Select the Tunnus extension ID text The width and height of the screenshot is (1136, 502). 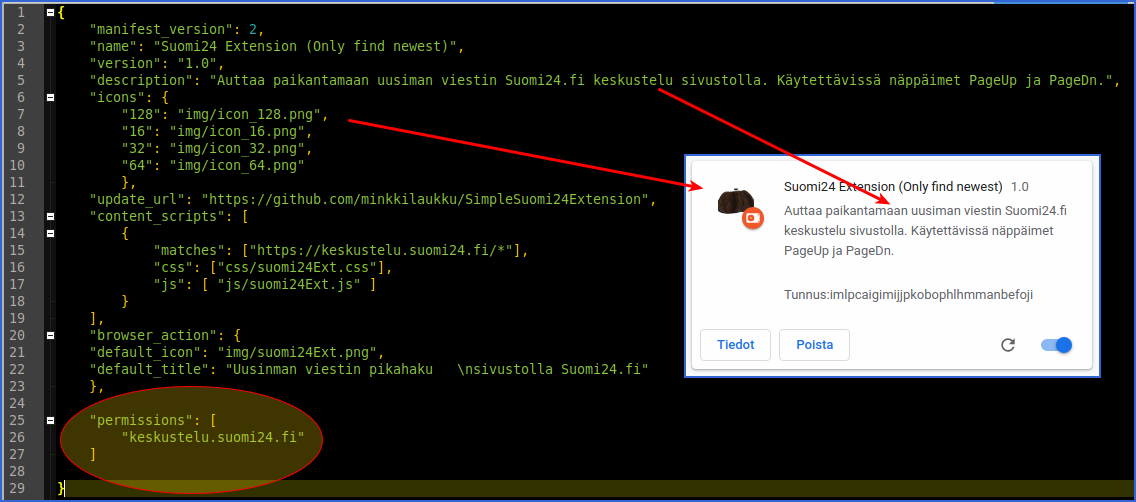[909, 295]
